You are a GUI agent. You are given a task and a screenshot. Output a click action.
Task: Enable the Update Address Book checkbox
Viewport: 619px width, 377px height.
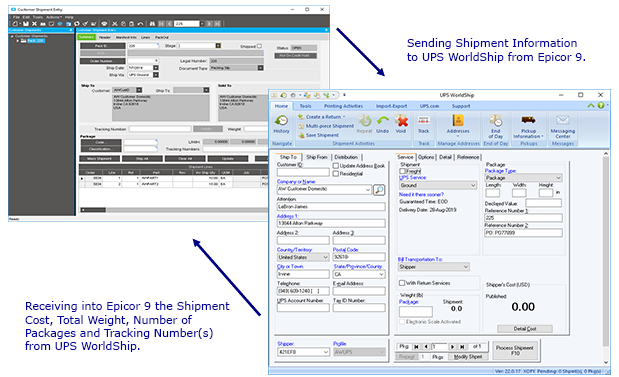pyautogui.click(x=336, y=166)
